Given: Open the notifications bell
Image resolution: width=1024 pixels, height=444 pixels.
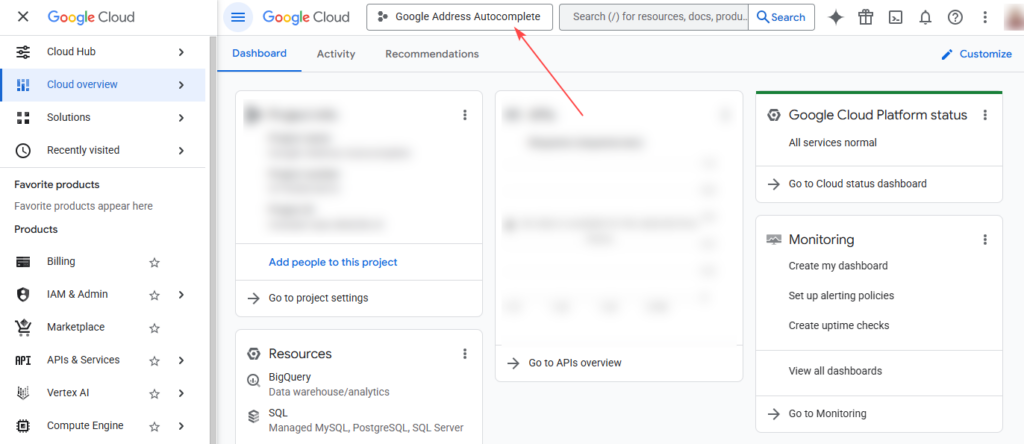Looking at the screenshot, I should pos(925,17).
